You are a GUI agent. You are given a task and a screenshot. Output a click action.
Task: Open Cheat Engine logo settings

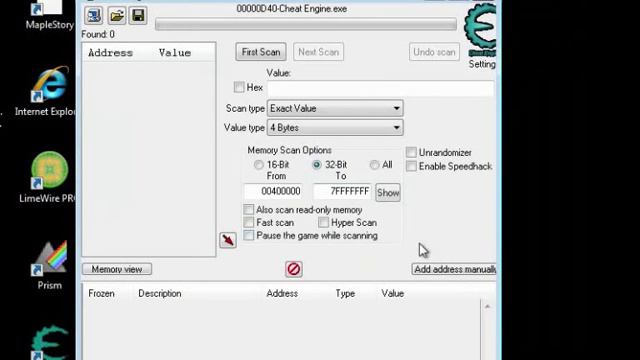point(480,29)
